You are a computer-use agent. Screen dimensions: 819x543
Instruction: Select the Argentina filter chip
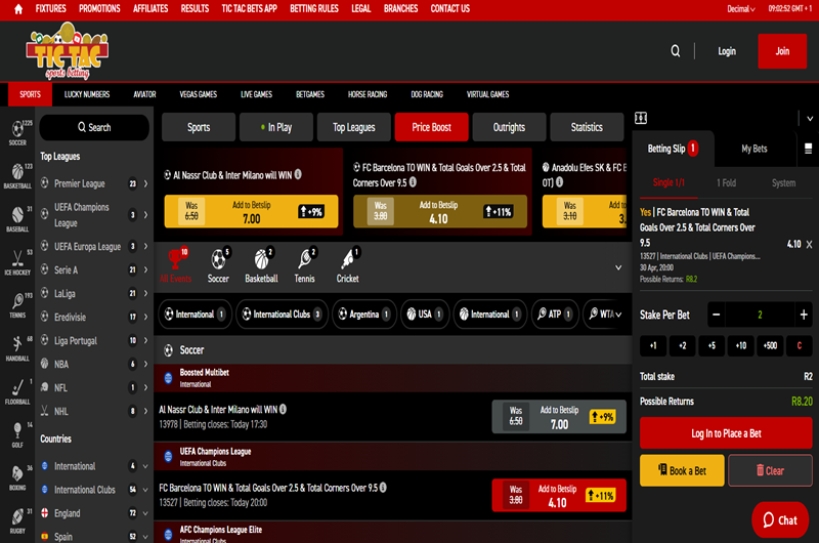point(364,314)
